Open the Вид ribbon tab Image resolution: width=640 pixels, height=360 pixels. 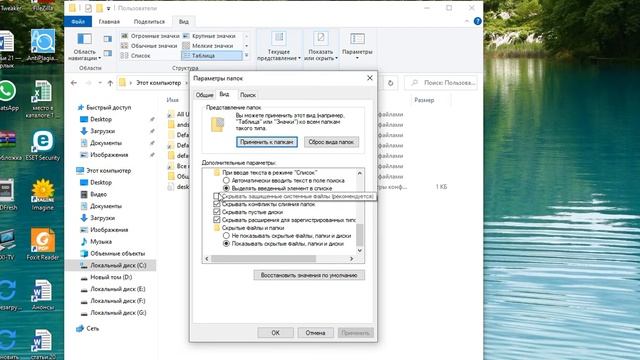coord(184,22)
